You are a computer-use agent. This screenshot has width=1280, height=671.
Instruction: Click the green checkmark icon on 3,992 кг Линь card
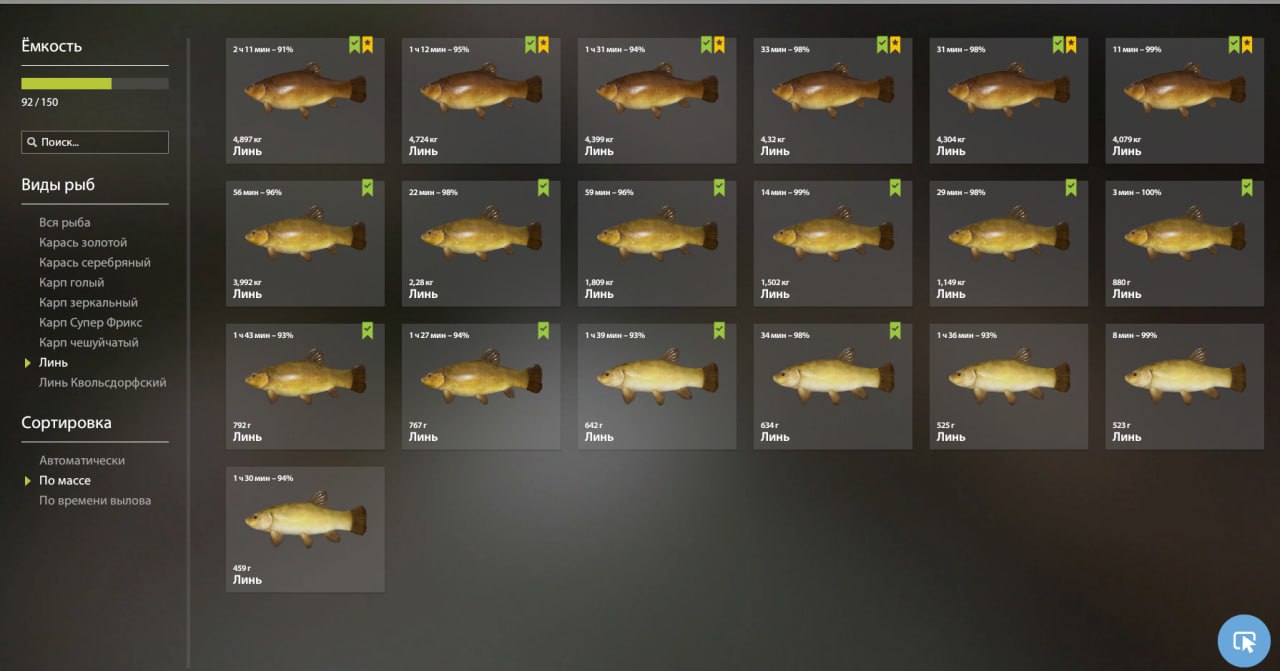coord(367,188)
